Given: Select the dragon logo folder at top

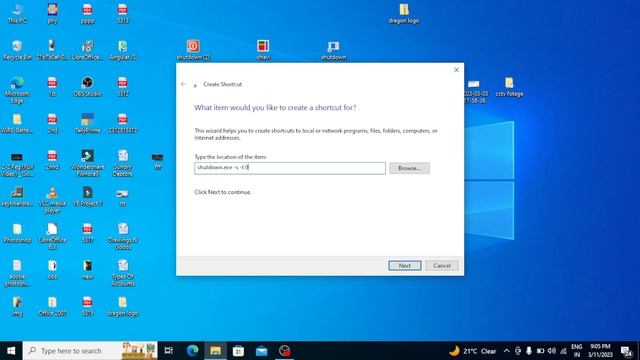Looking at the screenshot, I should coord(404,14).
